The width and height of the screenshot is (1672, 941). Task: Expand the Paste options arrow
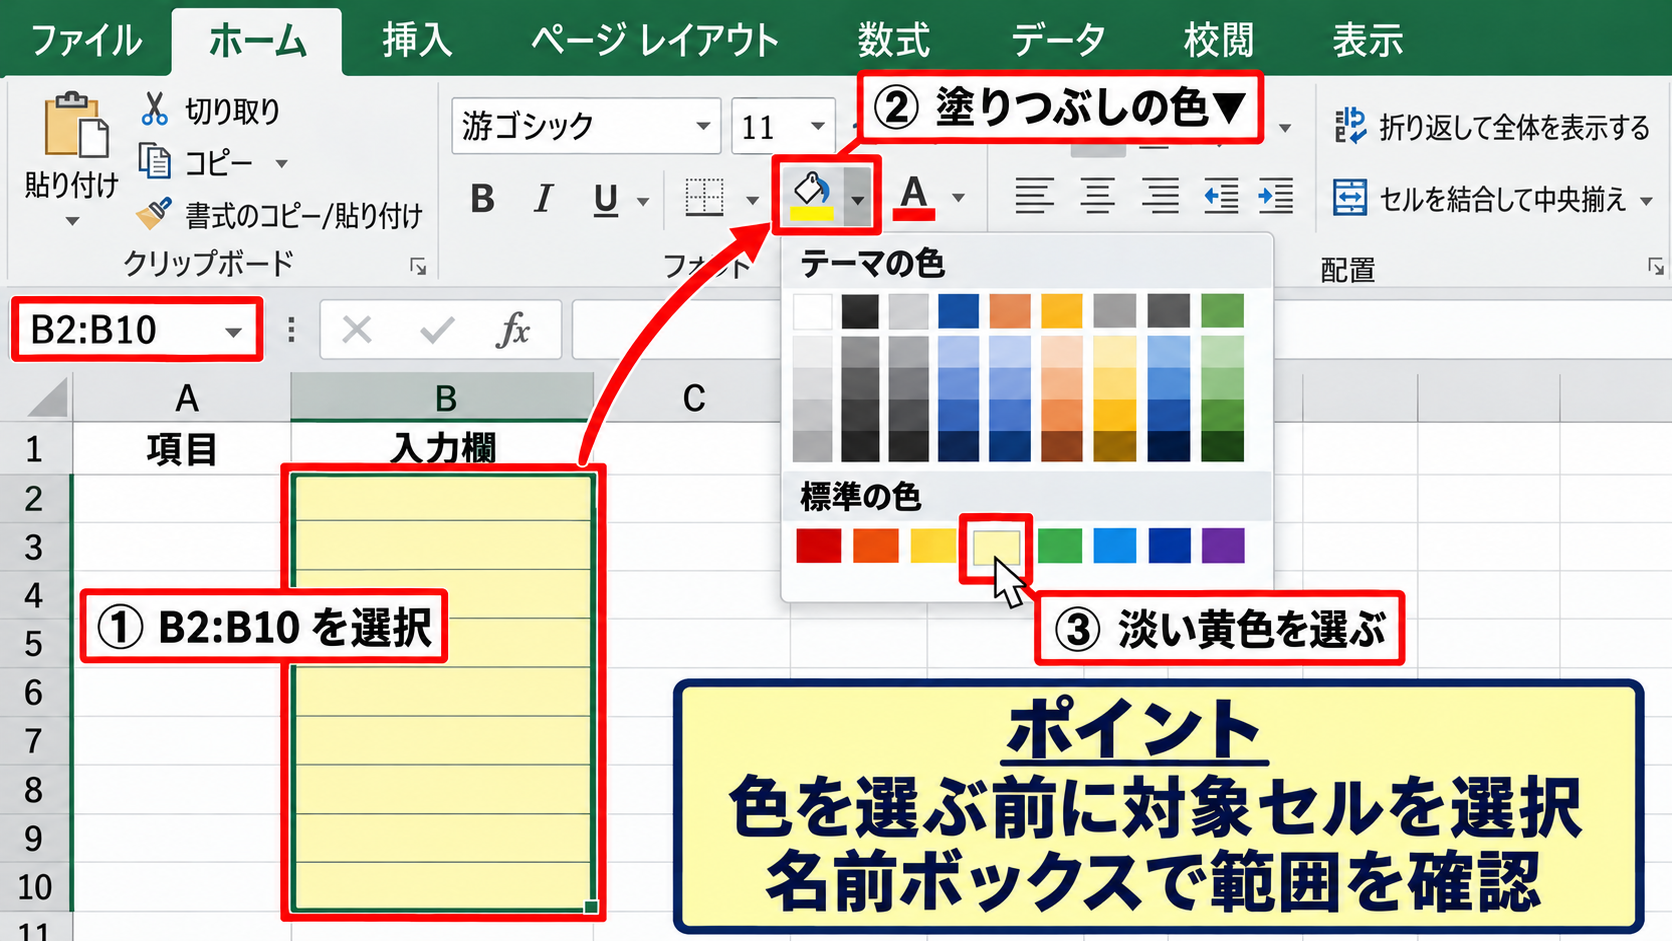72,221
